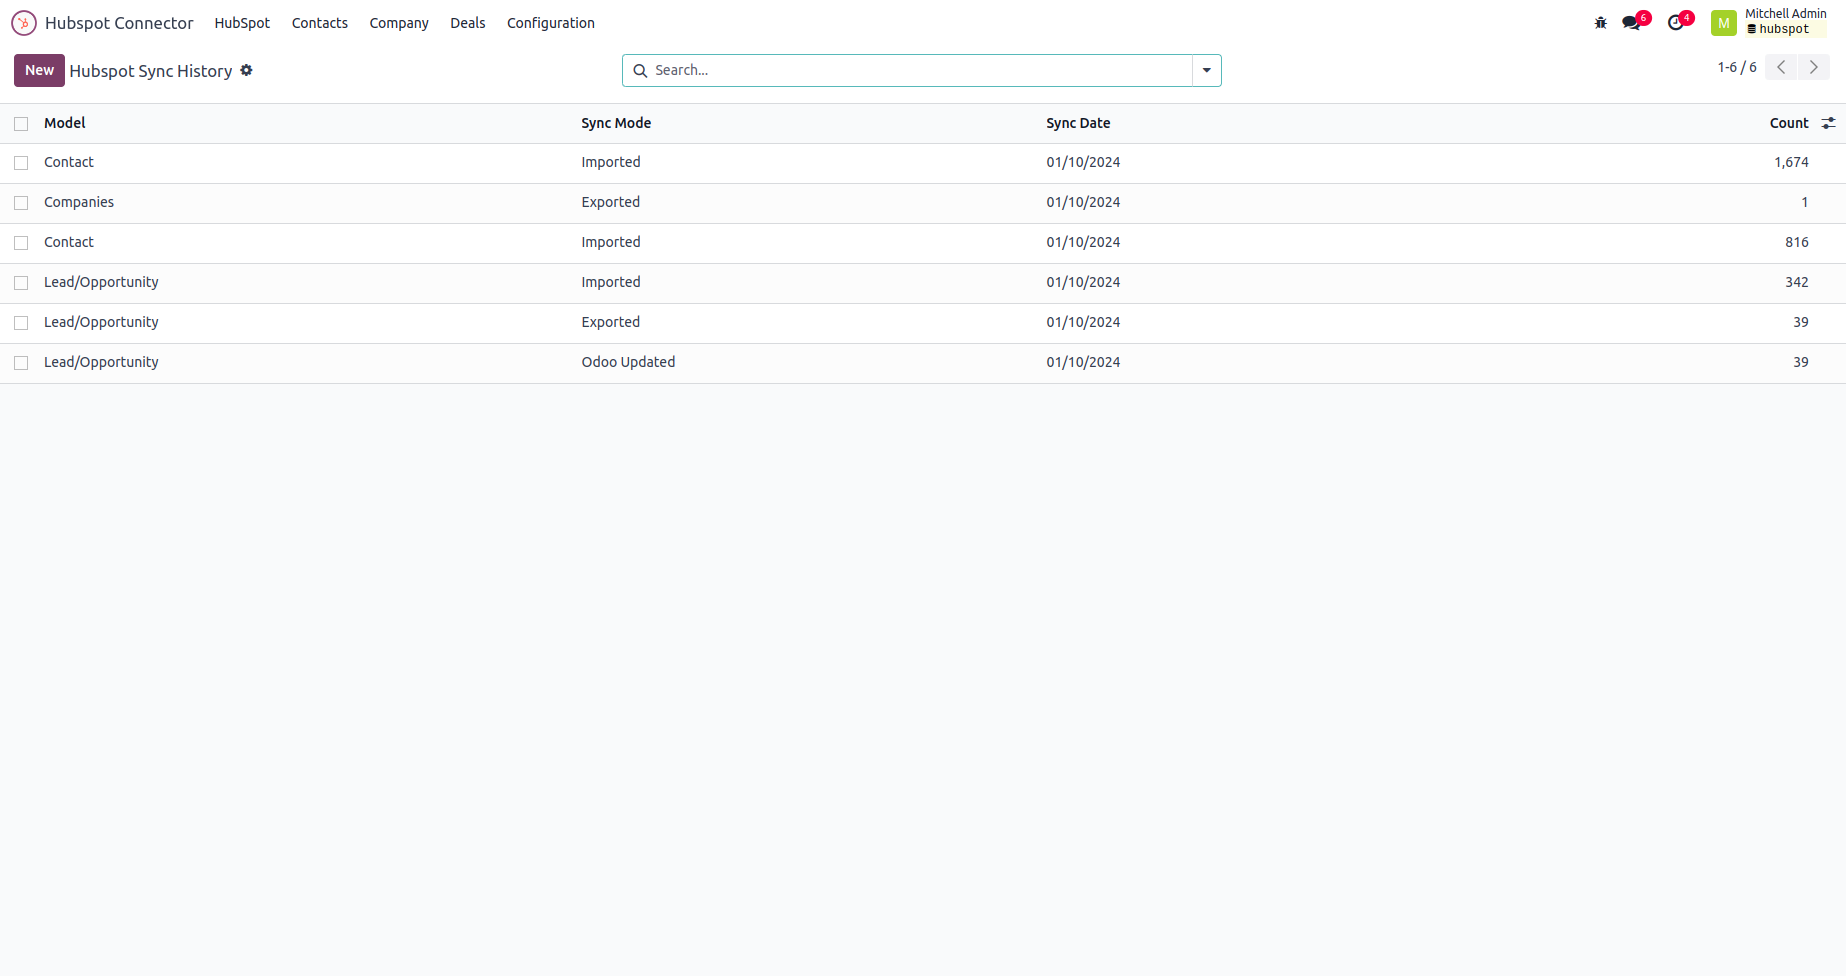Sort by the Count column header
The width and height of the screenshot is (1846, 976).
pos(1789,123)
